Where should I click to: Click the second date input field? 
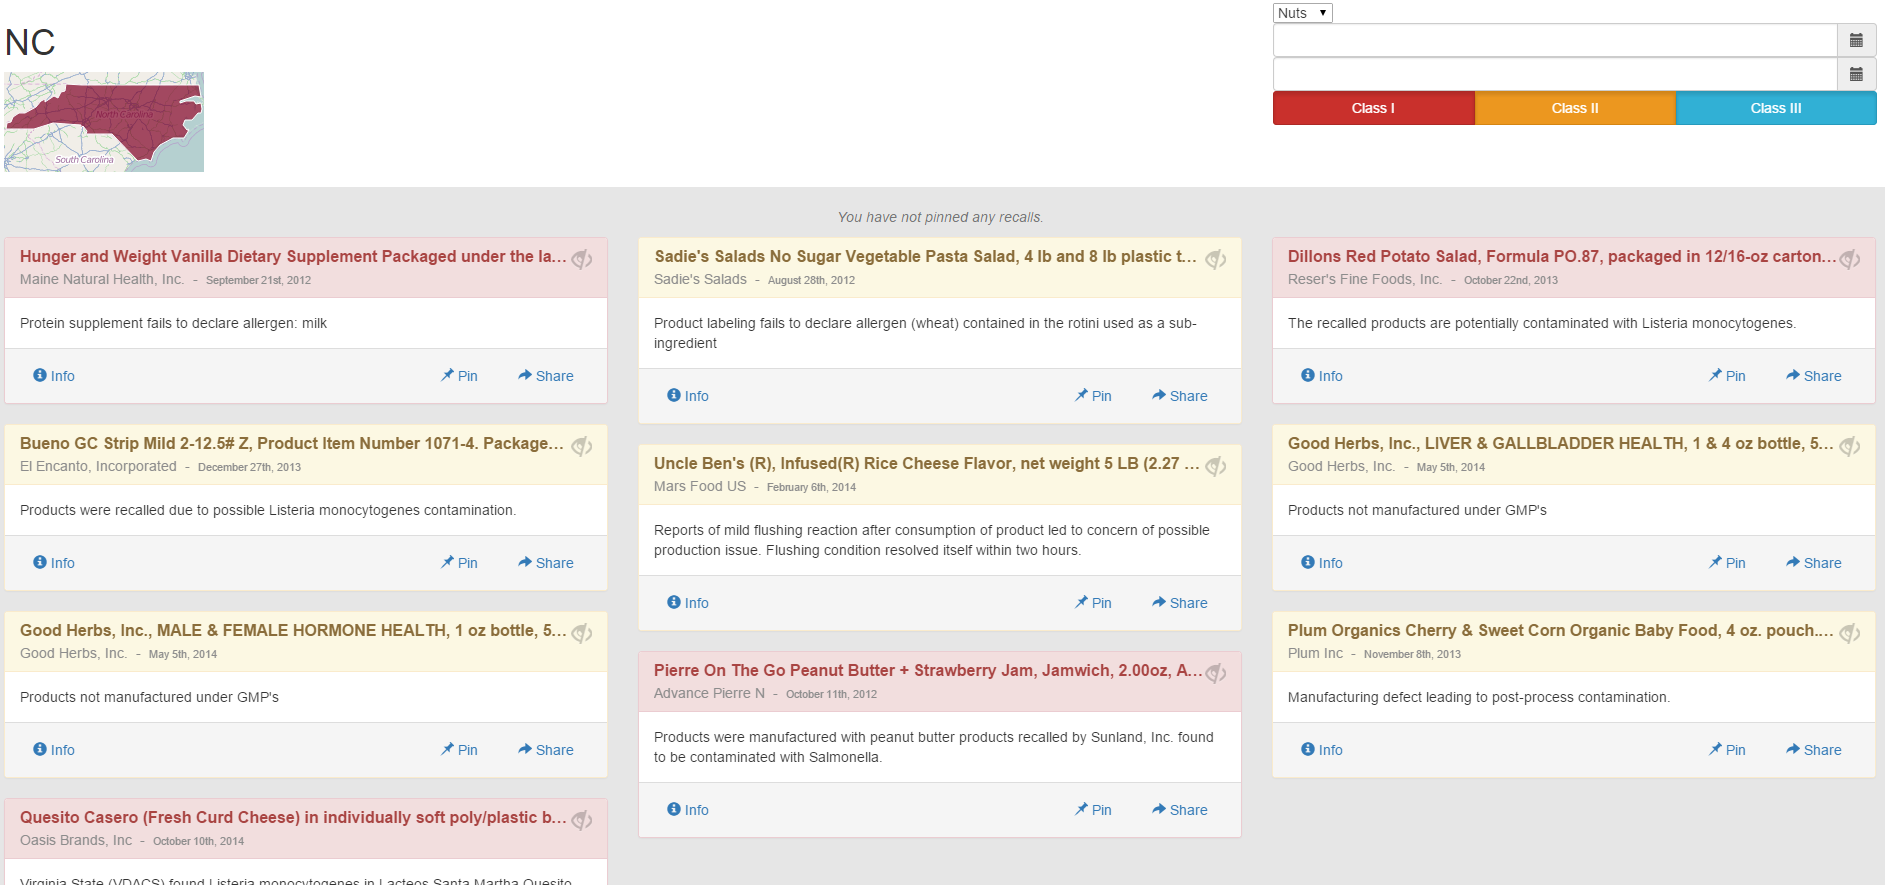tap(1555, 74)
